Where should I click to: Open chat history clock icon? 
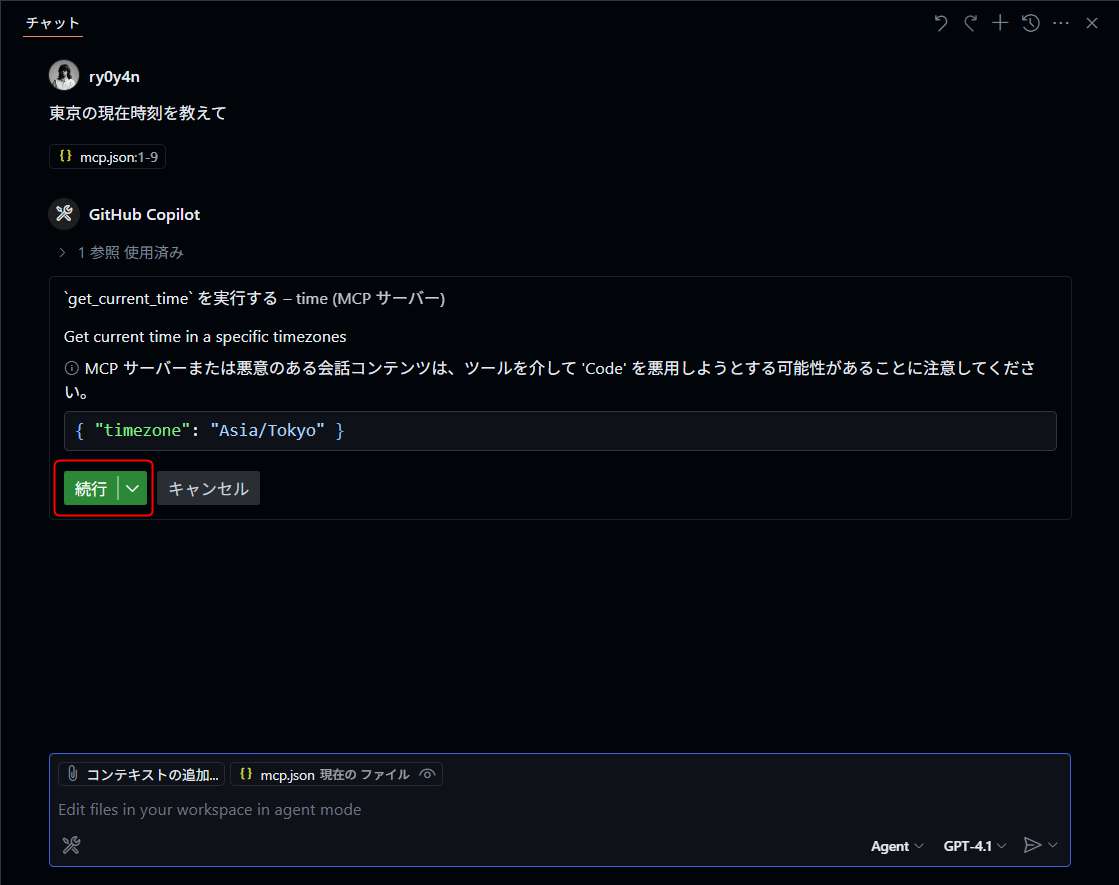1031,24
